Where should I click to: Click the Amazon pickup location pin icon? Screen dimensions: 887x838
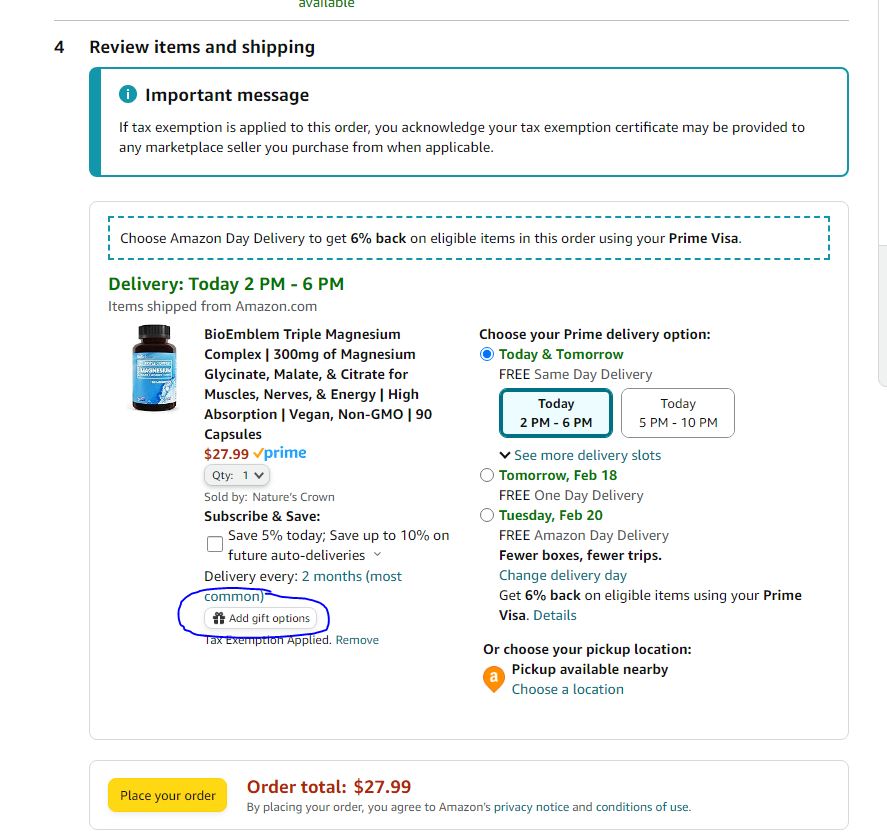(x=492, y=679)
